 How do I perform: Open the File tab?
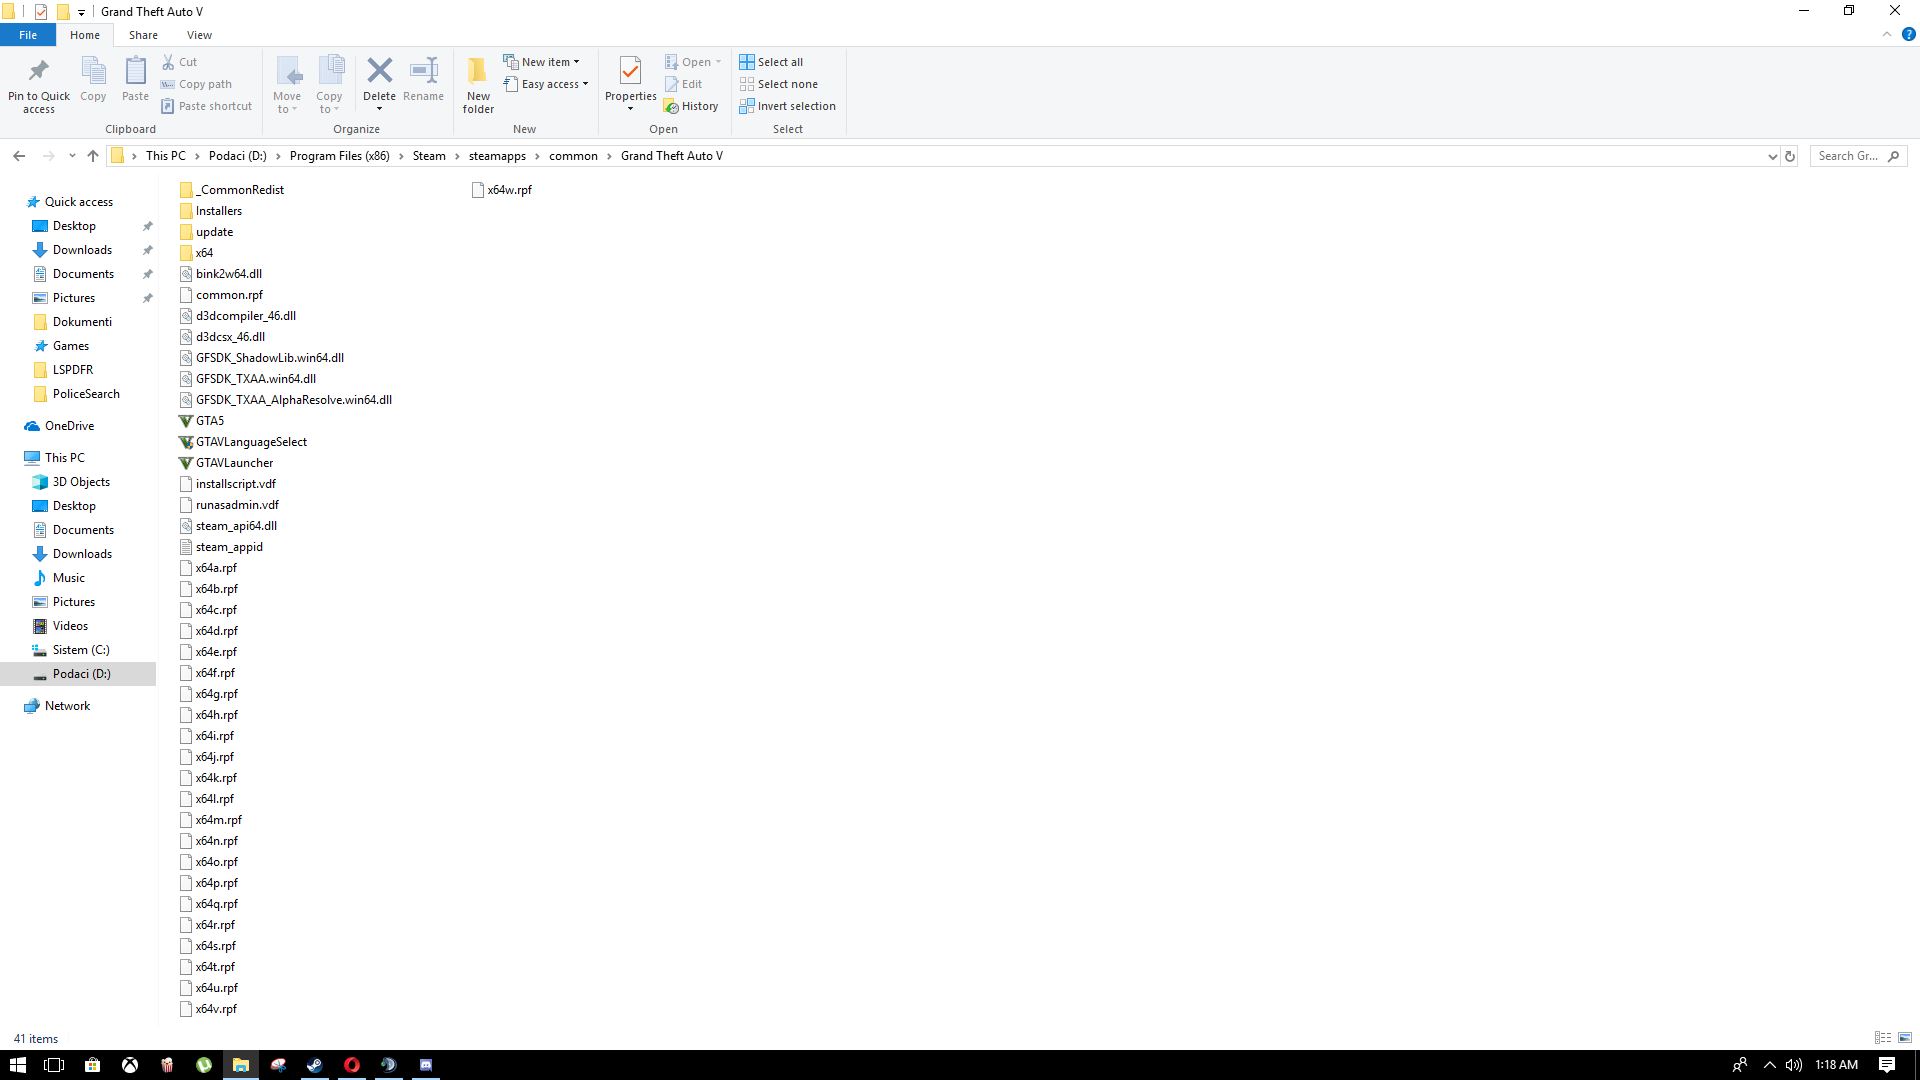(28, 35)
